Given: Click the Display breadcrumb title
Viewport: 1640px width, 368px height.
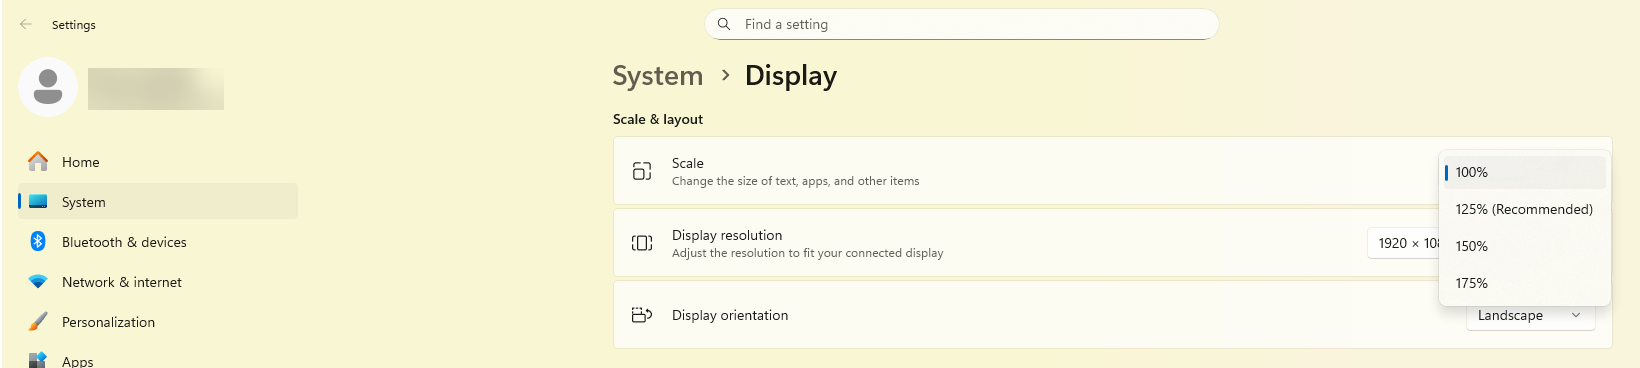Looking at the screenshot, I should coord(791,76).
